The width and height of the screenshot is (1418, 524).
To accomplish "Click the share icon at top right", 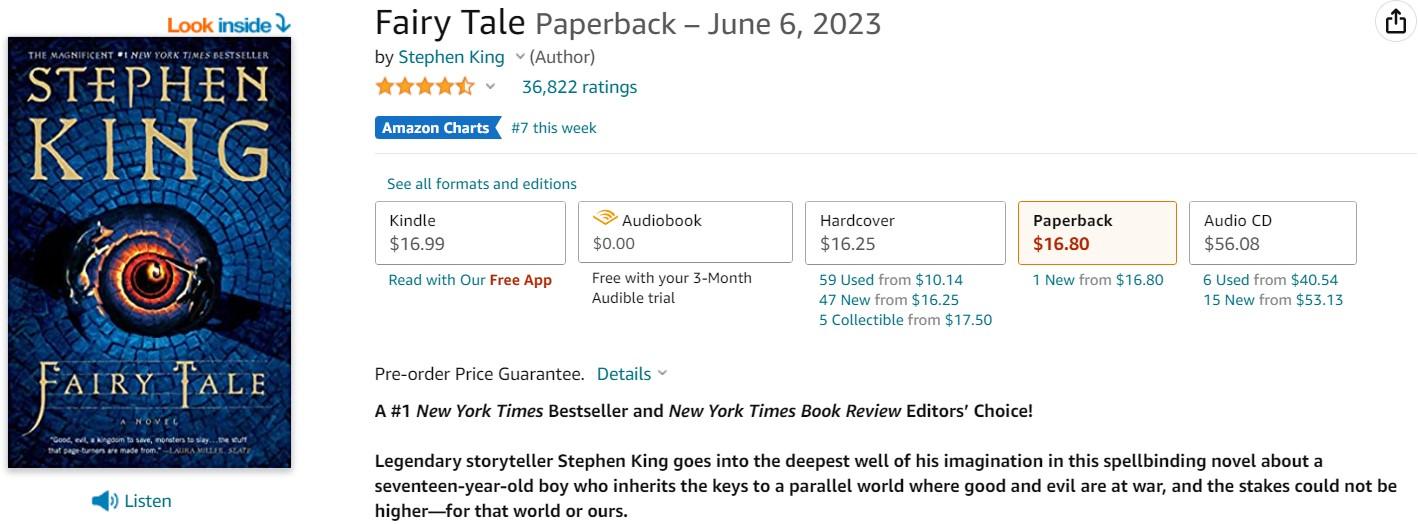I will point(1396,22).
